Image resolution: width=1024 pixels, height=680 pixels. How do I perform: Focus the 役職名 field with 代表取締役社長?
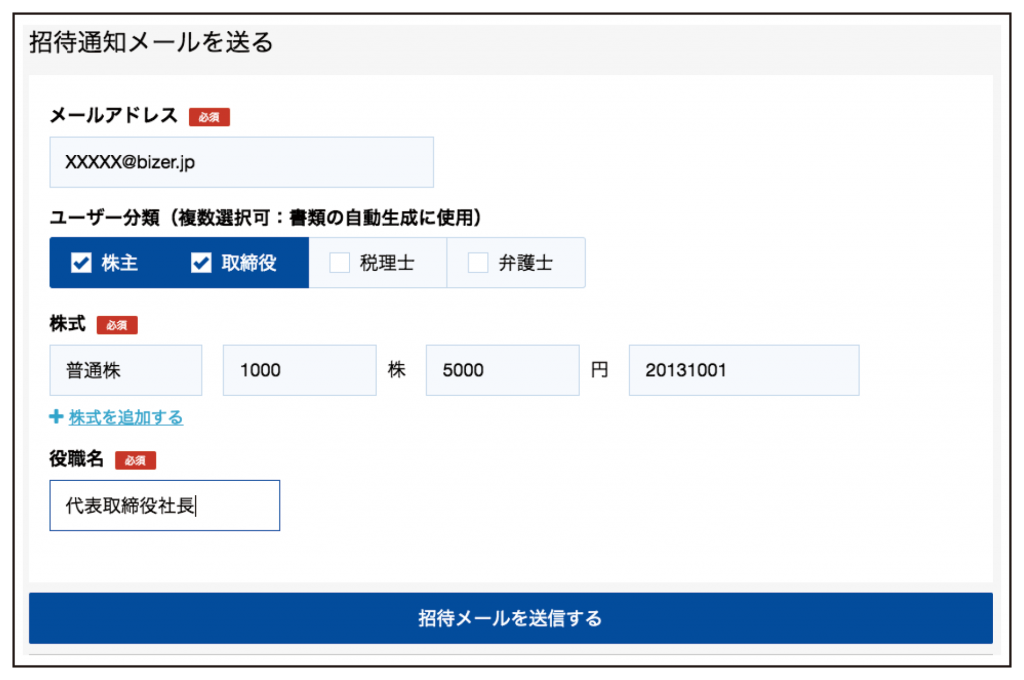pyautogui.click(x=165, y=506)
